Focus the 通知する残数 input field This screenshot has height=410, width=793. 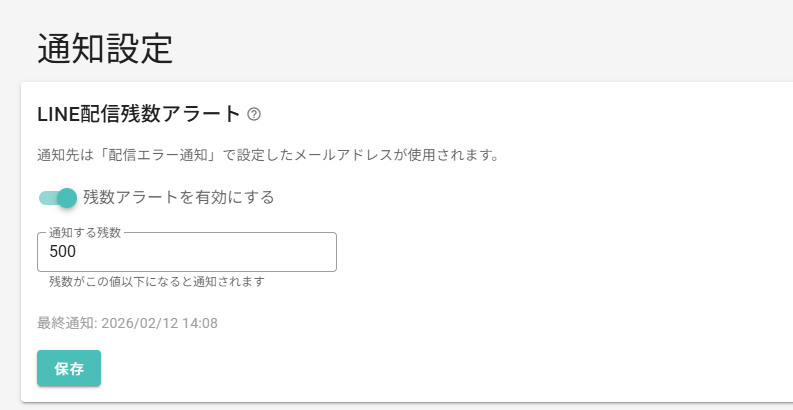(x=186, y=252)
